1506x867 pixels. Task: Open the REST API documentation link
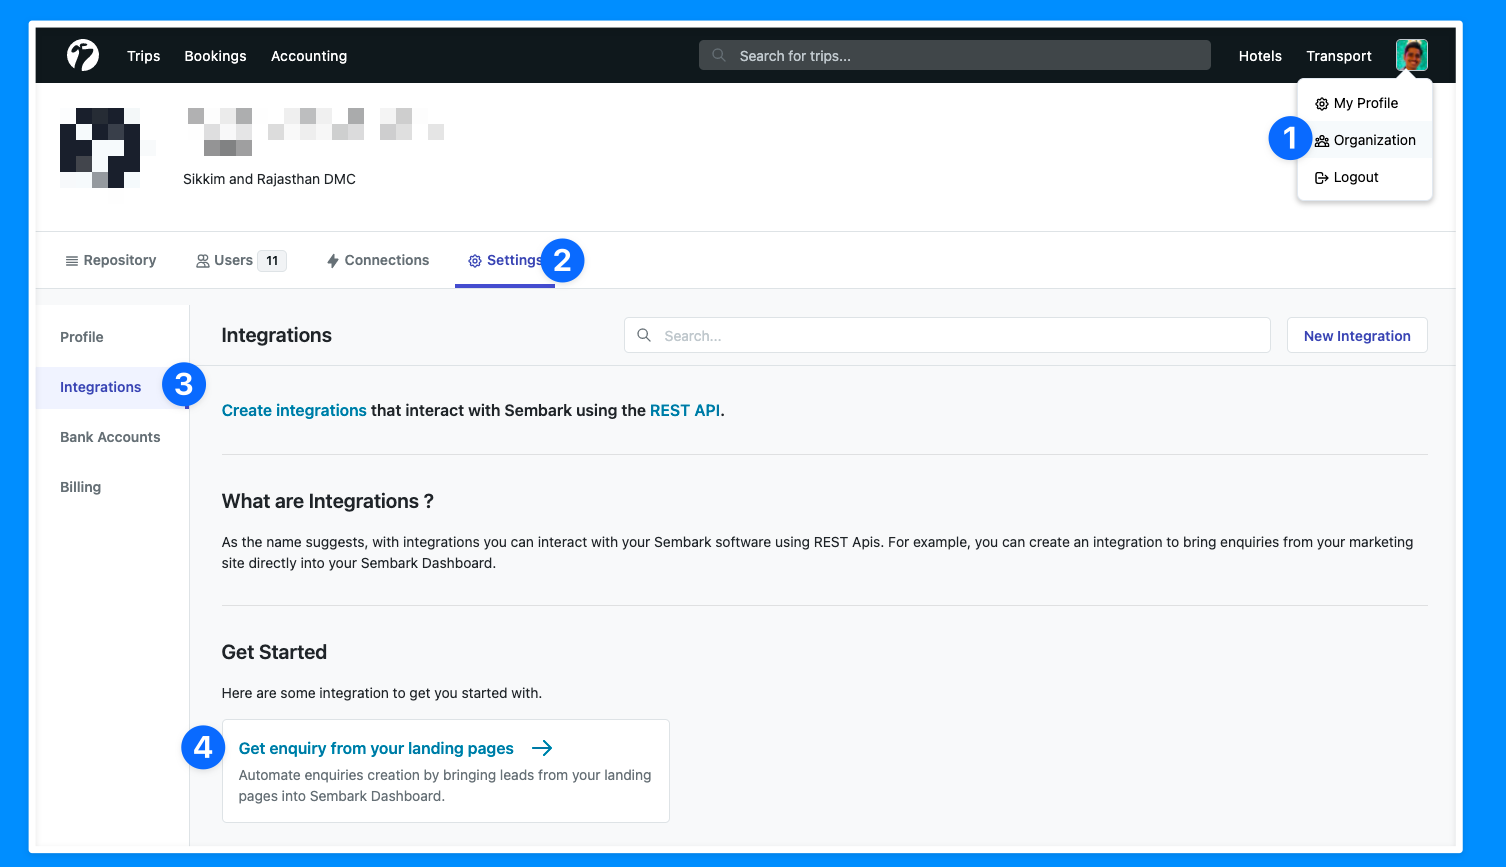coord(685,410)
